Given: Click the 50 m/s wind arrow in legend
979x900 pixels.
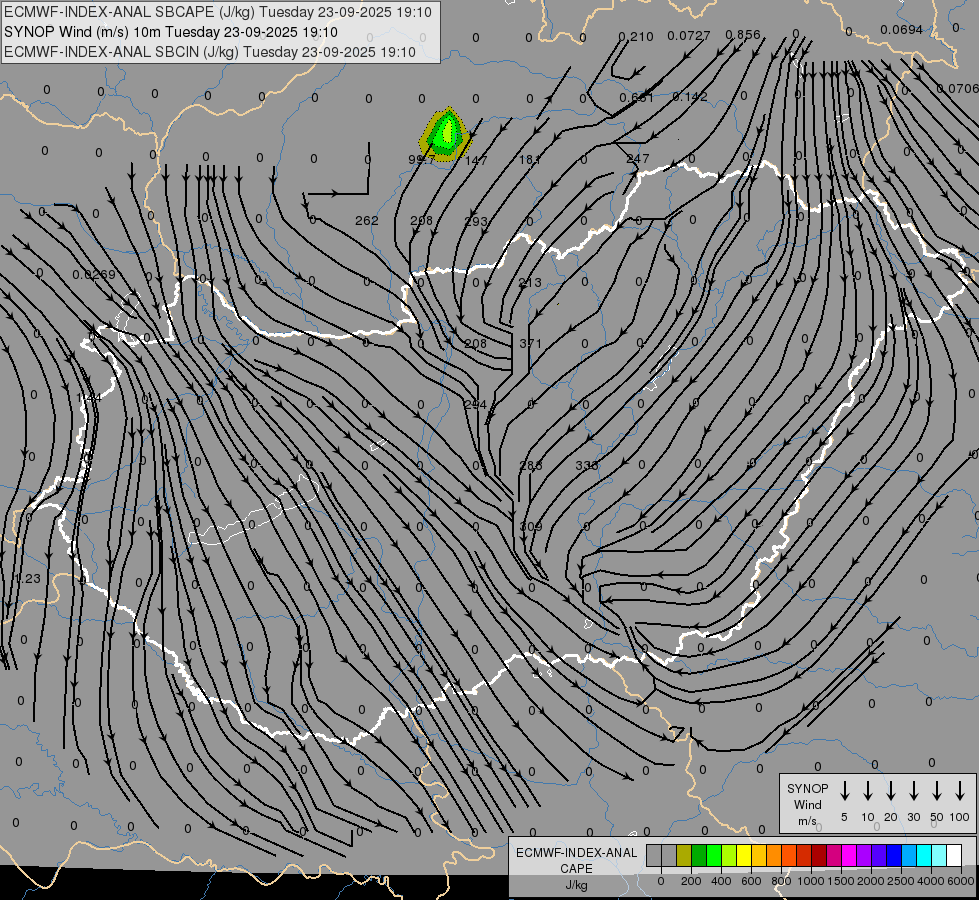Looking at the screenshot, I should pyautogui.click(x=937, y=790).
